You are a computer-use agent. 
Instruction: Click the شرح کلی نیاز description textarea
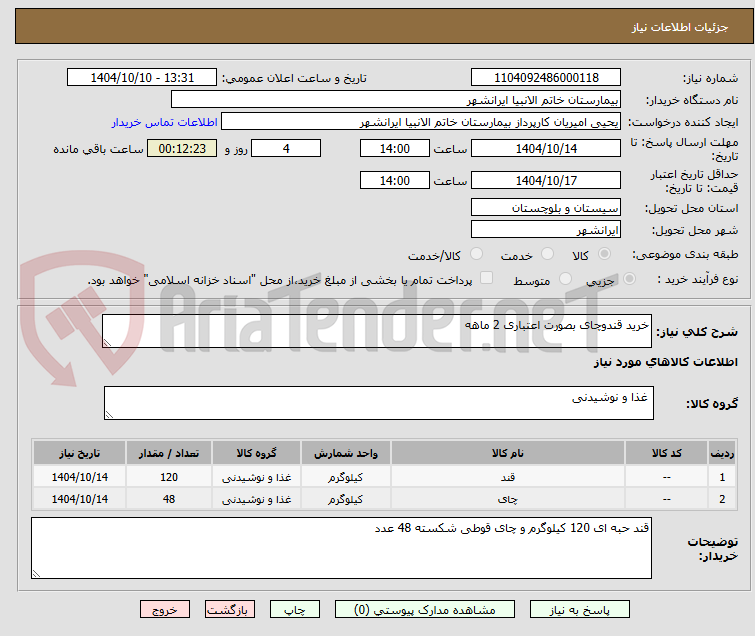[377, 331]
